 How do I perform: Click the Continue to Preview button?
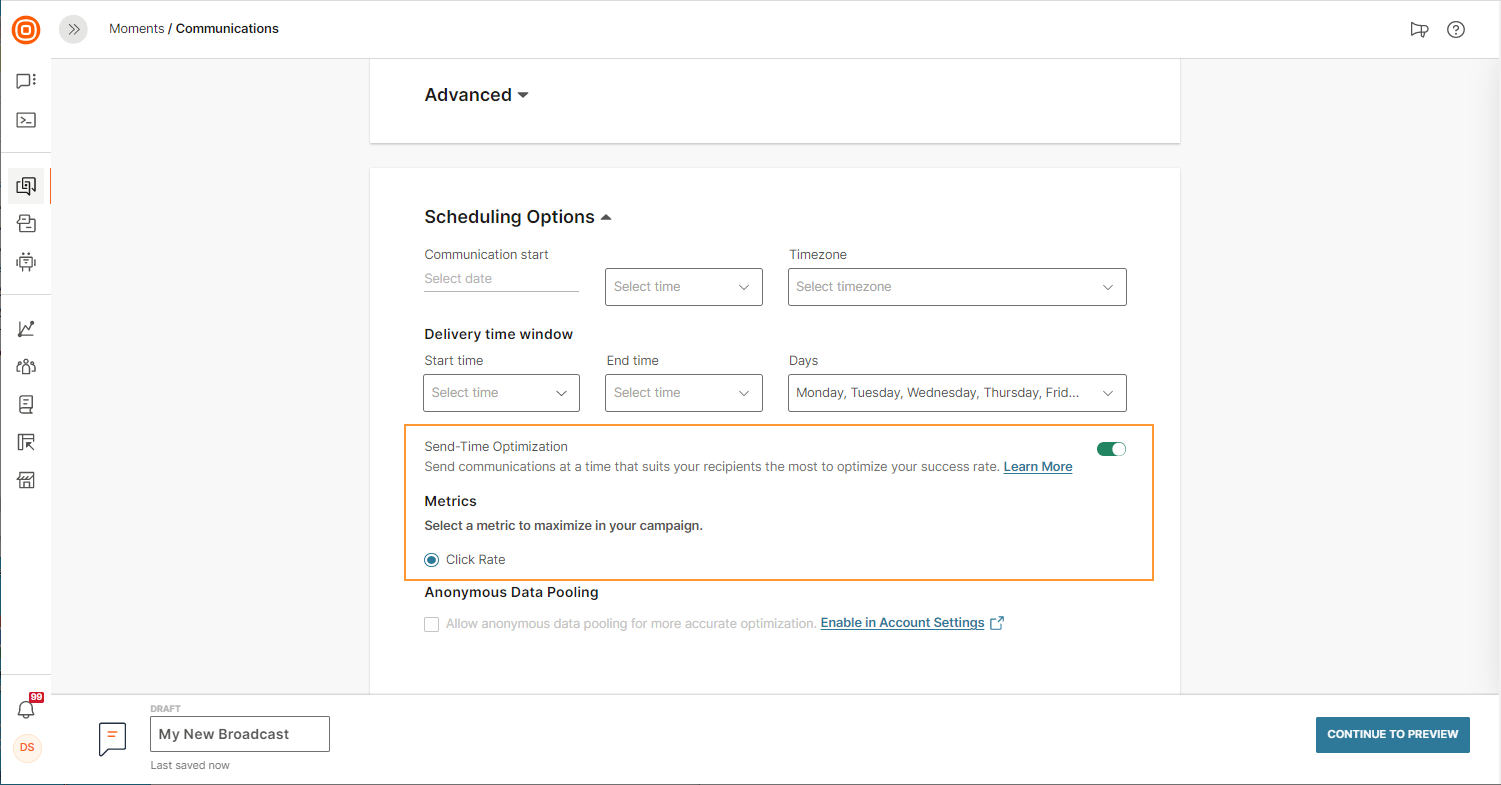(x=1392, y=734)
